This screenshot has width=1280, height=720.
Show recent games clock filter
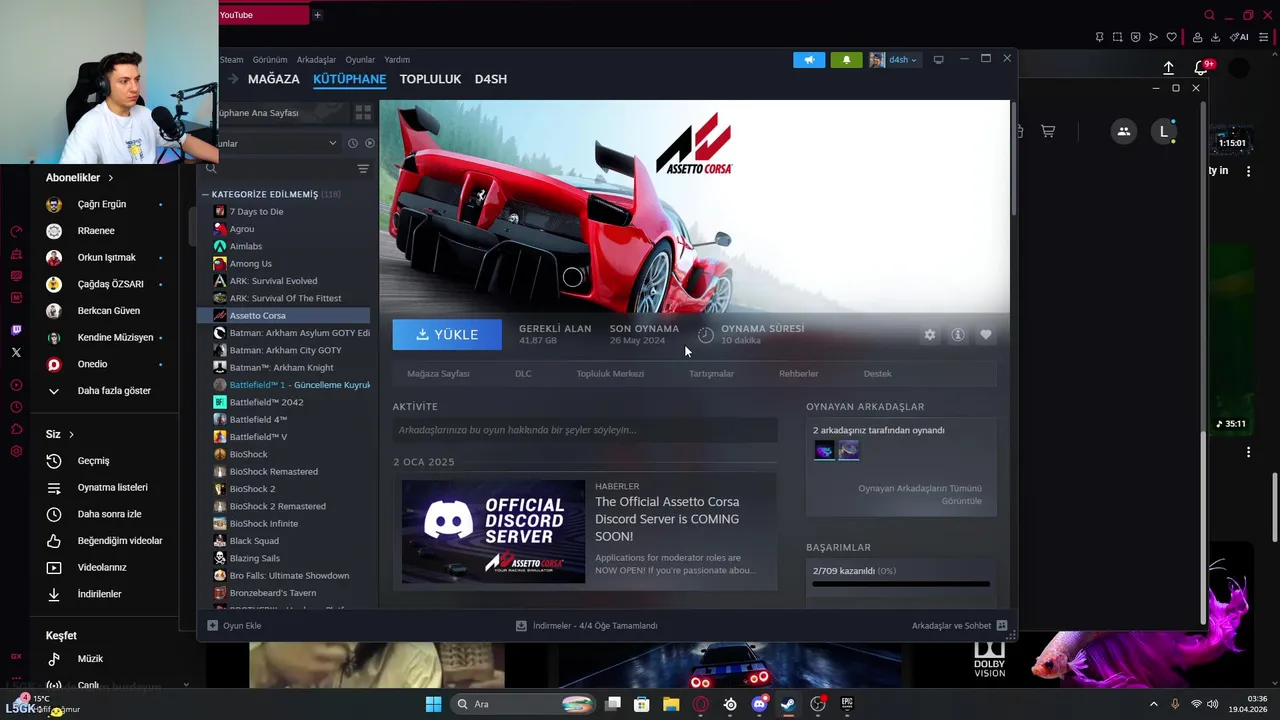coord(353,143)
